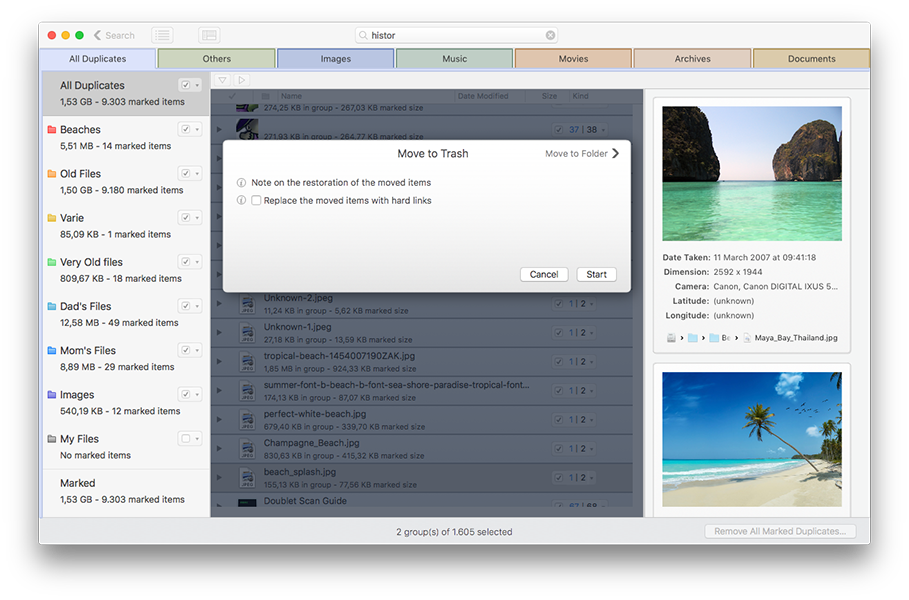909x600 pixels.
Task: Click the palm tree beach photo preview
Action: point(752,439)
